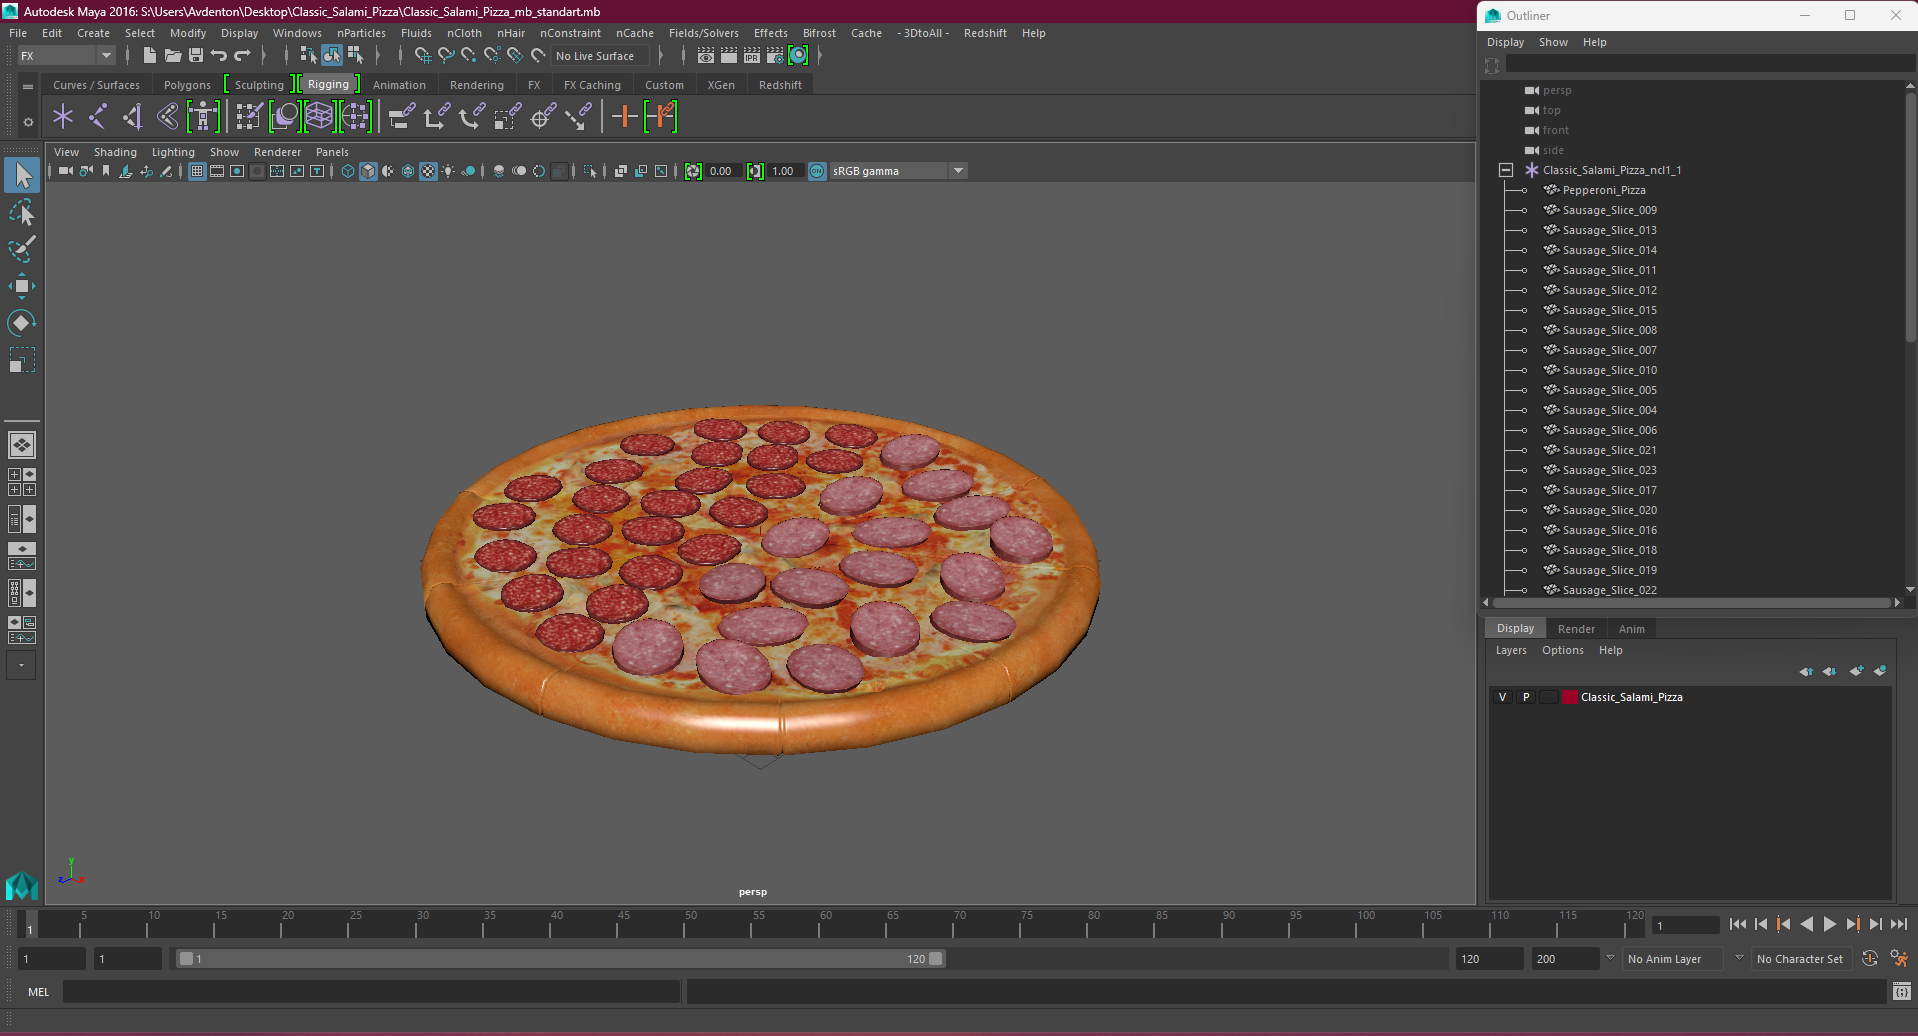The image size is (1918, 1036).
Task: Click the MEL command language label
Action: [38, 992]
